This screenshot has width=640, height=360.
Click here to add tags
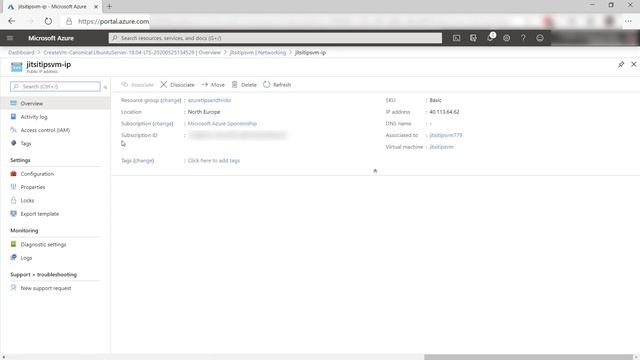click(x=214, y=161)
